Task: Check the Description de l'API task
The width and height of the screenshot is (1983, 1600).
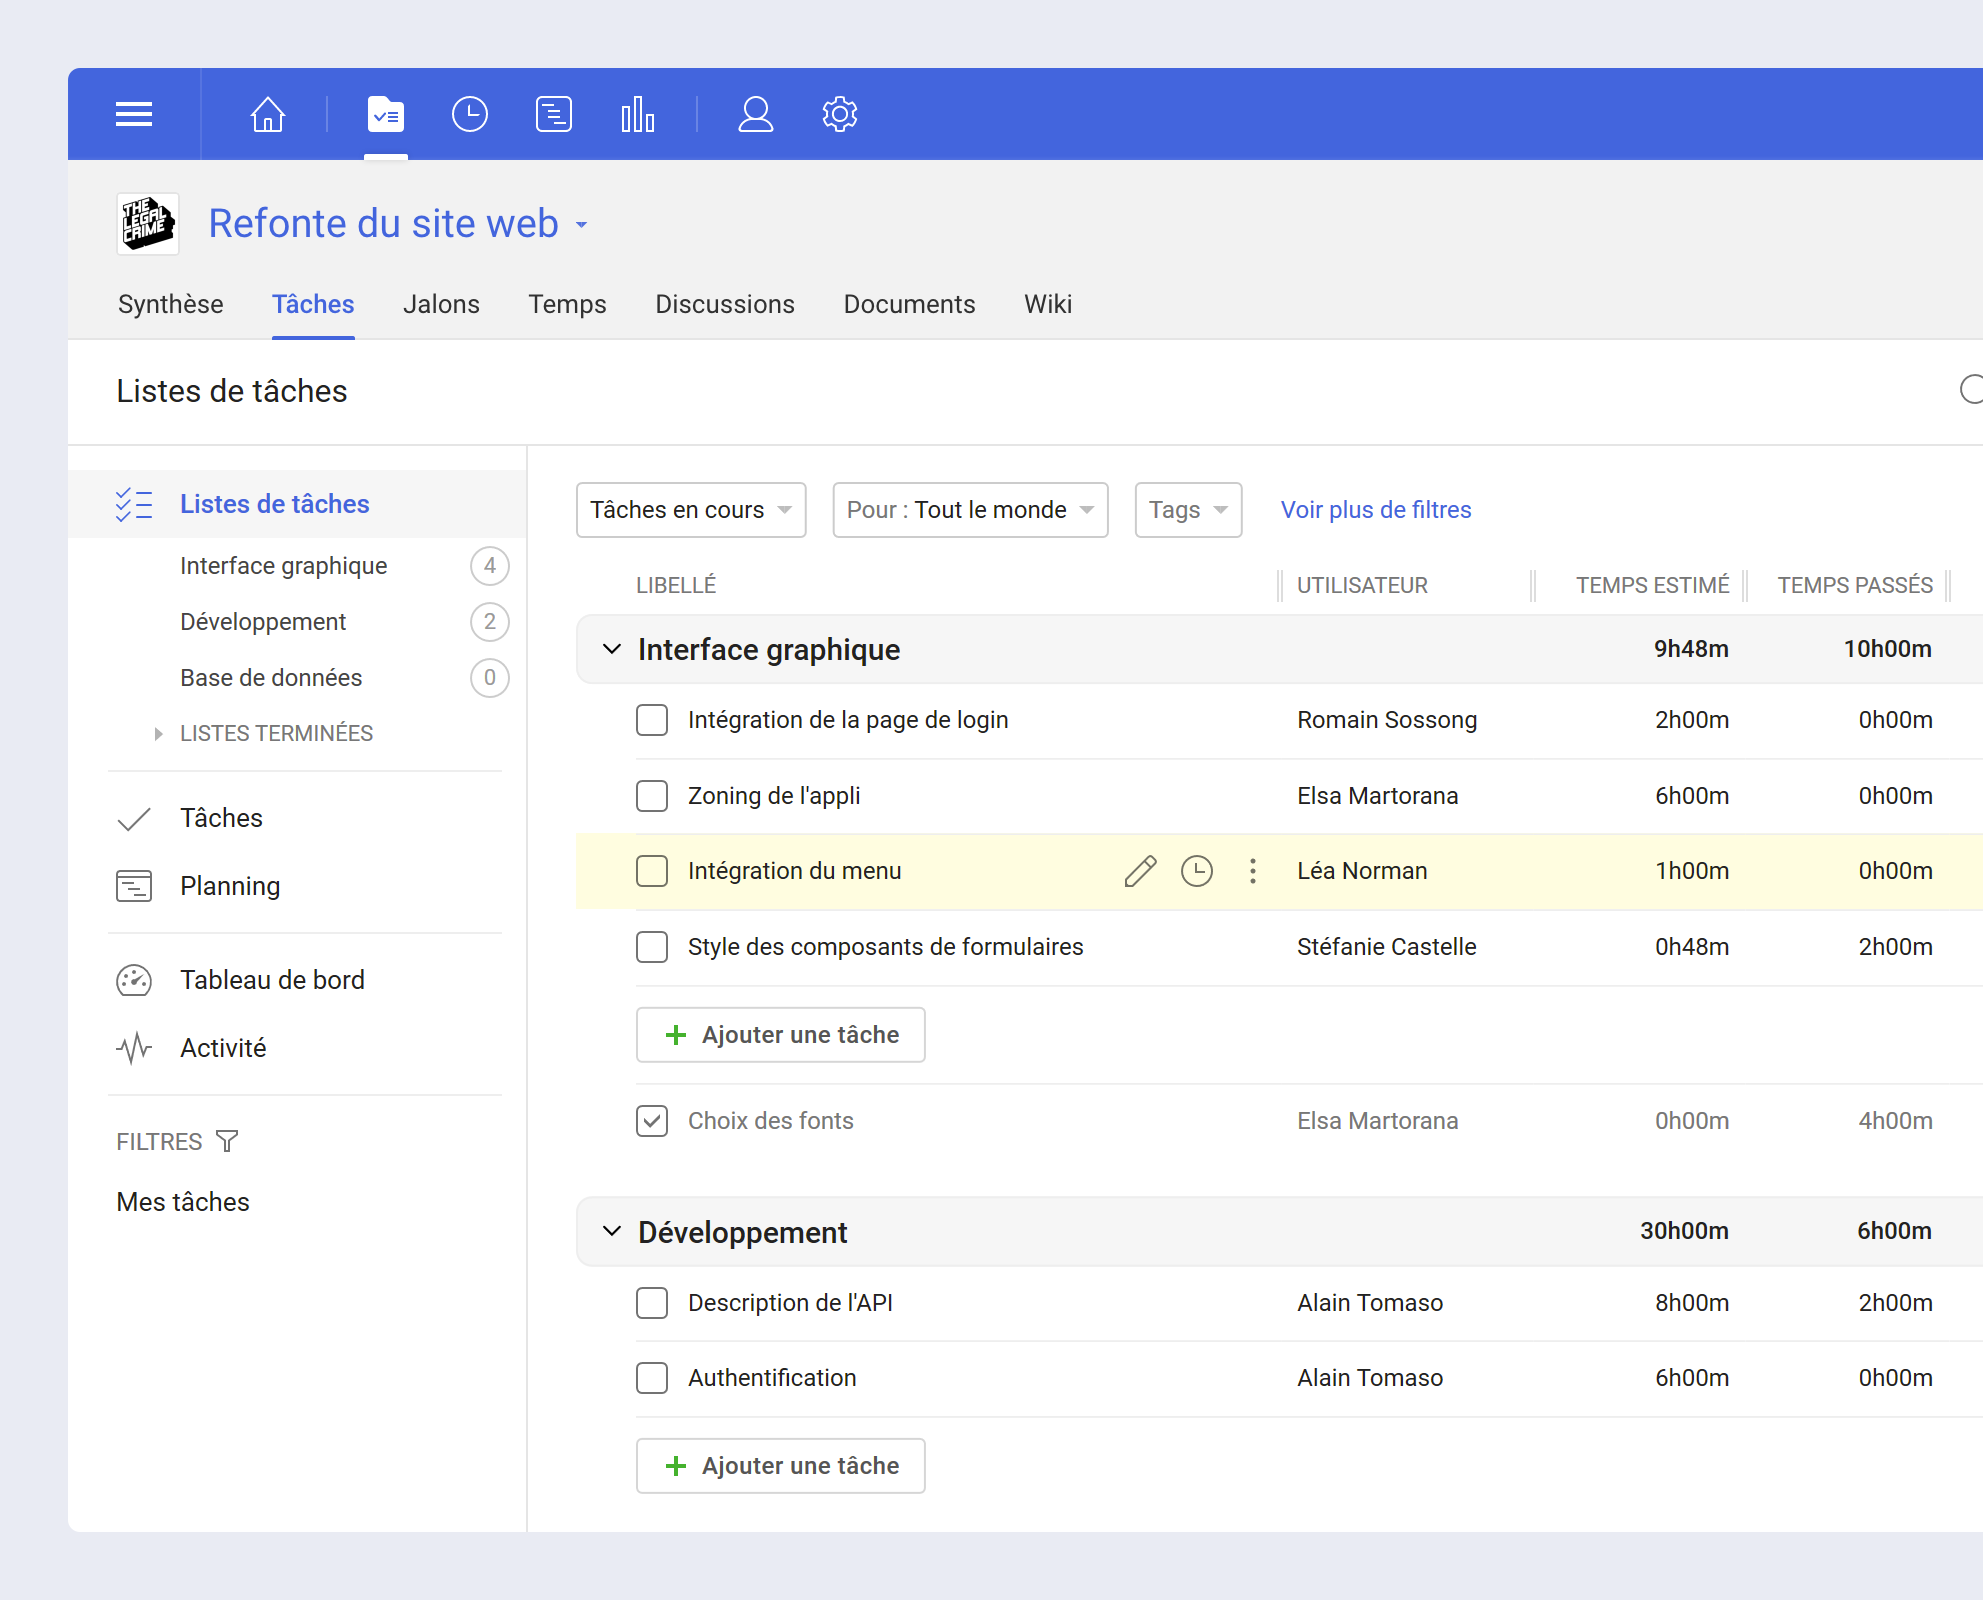Action: 652,1303
